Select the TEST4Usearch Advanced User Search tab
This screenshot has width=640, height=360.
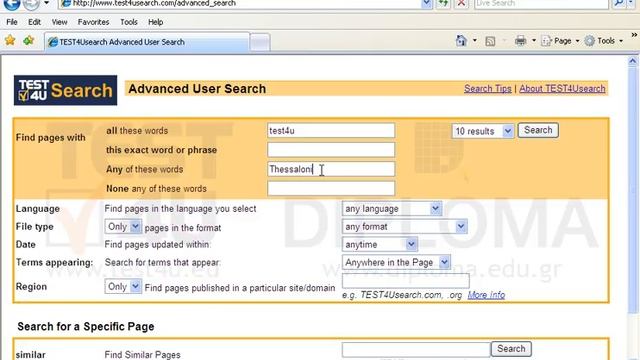point(147,42)
